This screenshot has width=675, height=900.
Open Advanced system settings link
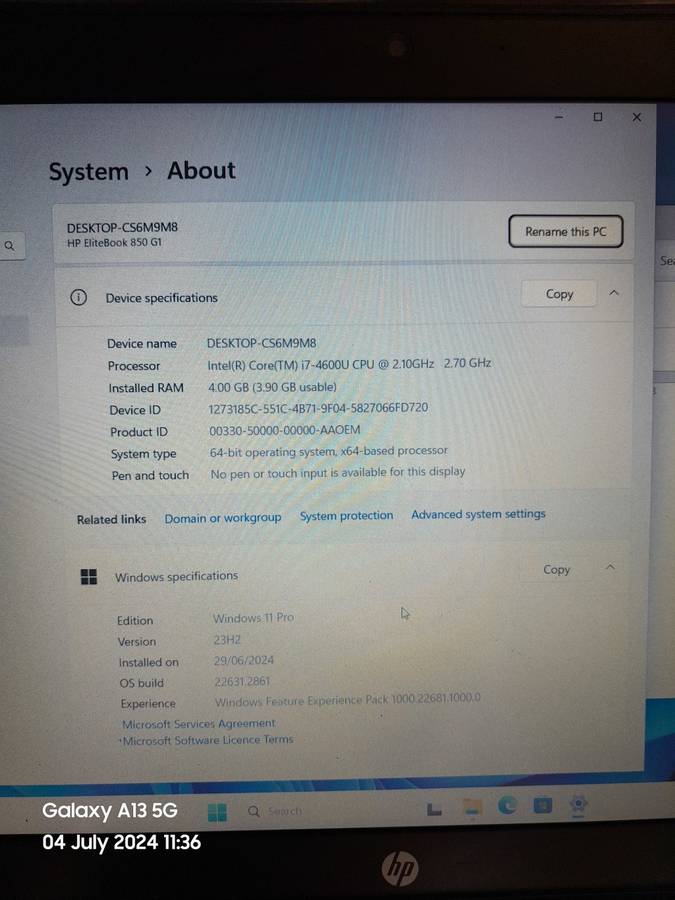point(478,514)
